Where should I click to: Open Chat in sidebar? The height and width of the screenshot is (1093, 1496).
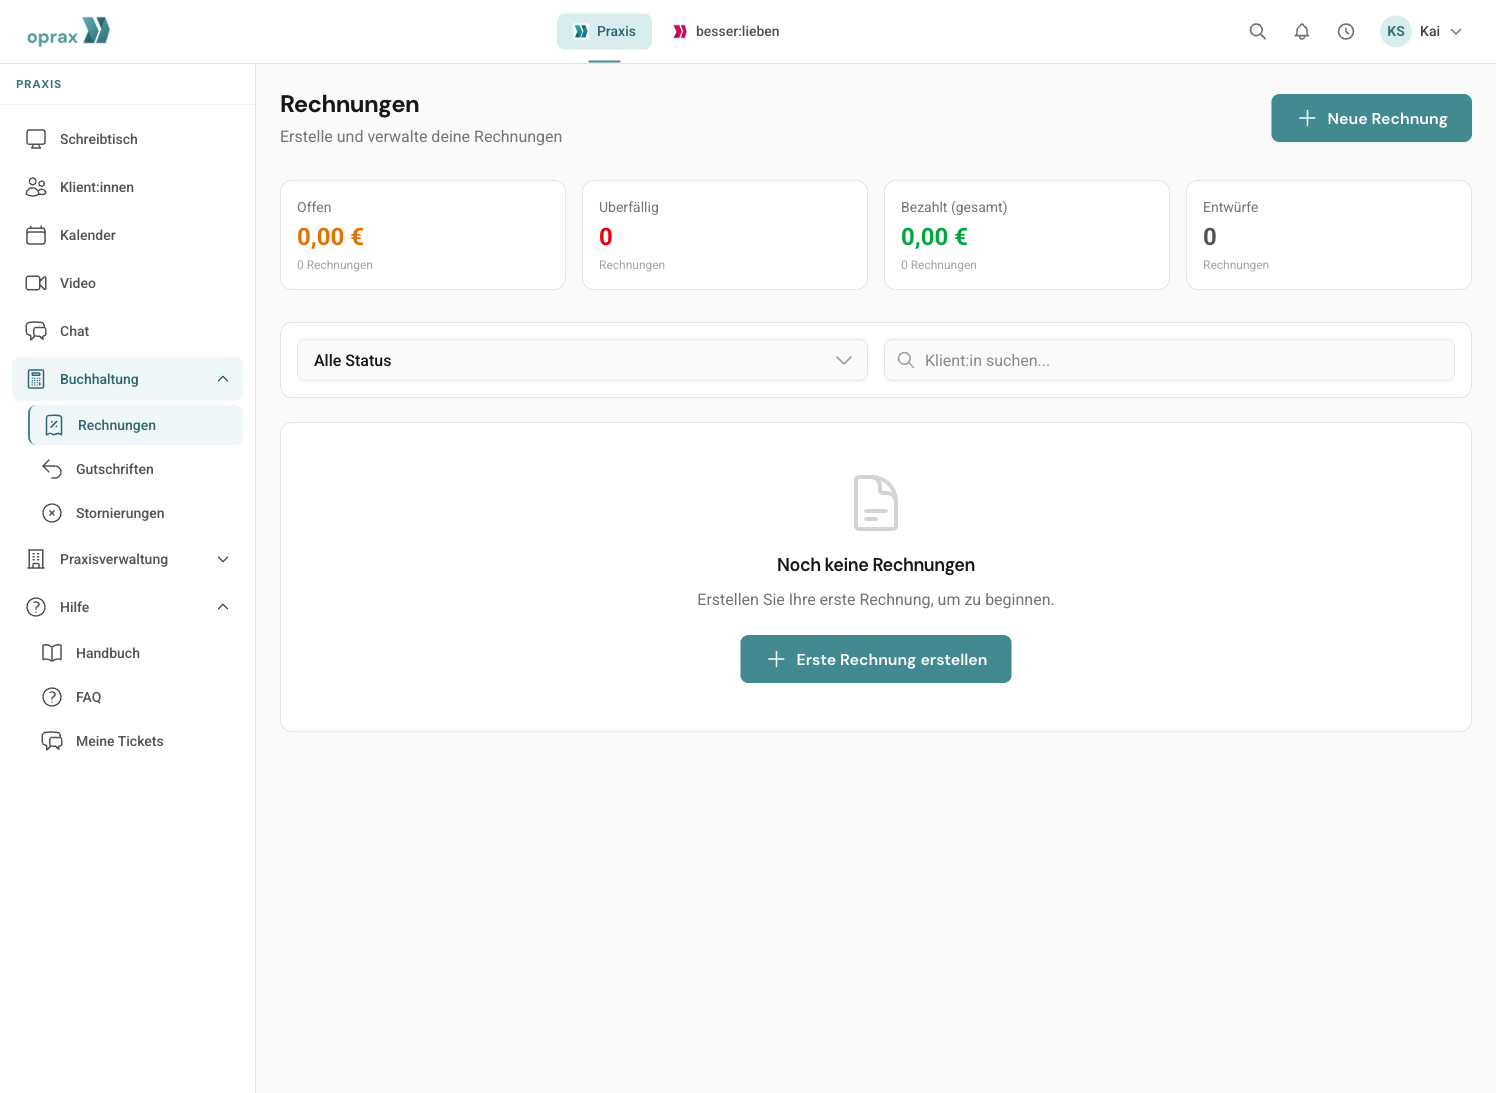point(127,331)
